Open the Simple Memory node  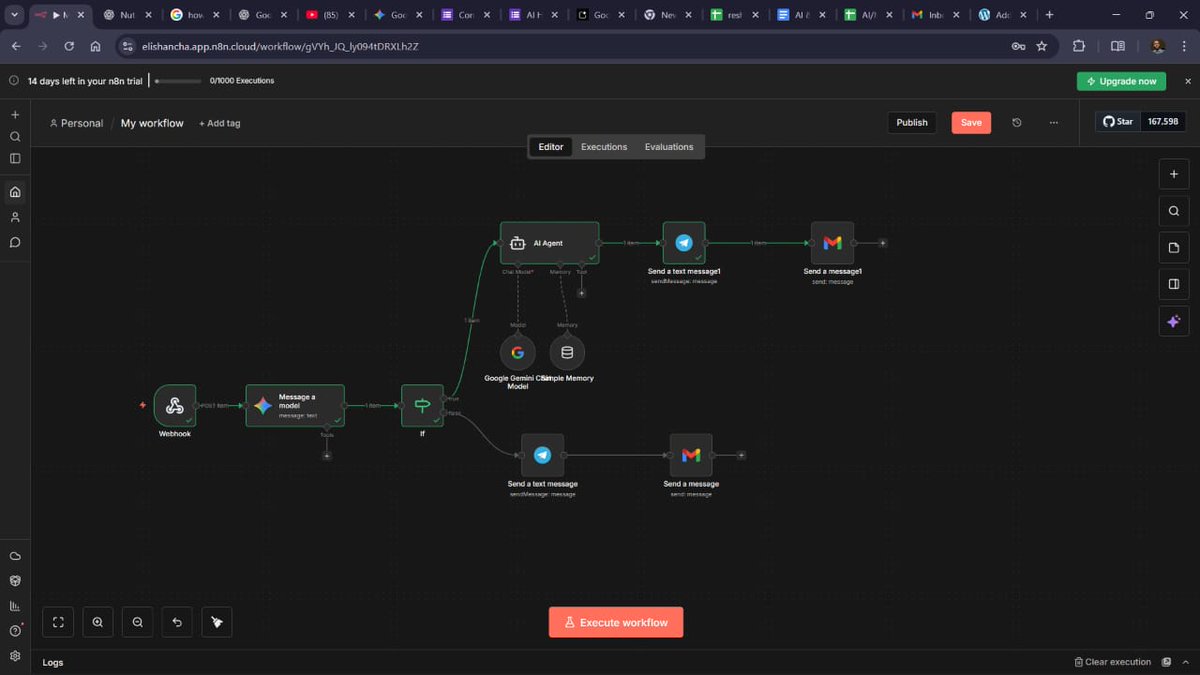click(x=567, y=352)
